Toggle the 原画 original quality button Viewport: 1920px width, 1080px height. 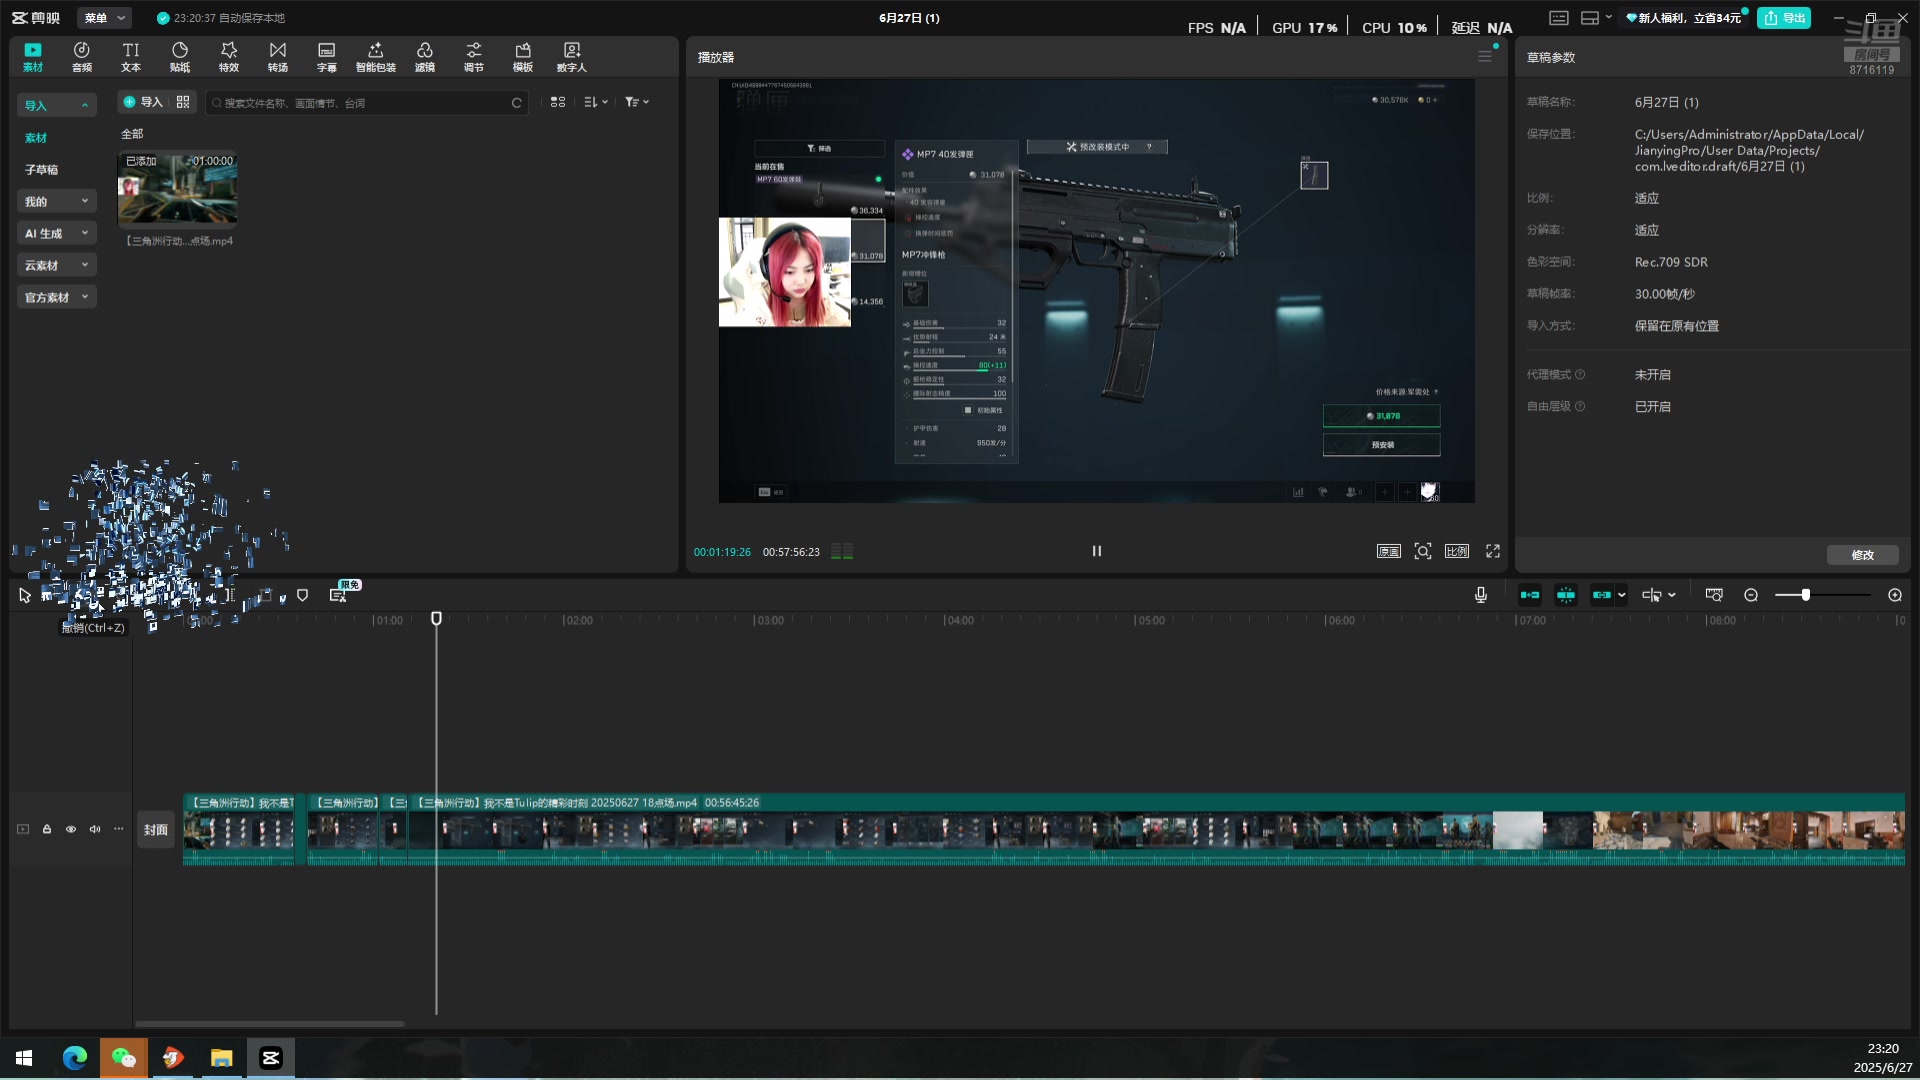click(1389, 551)
